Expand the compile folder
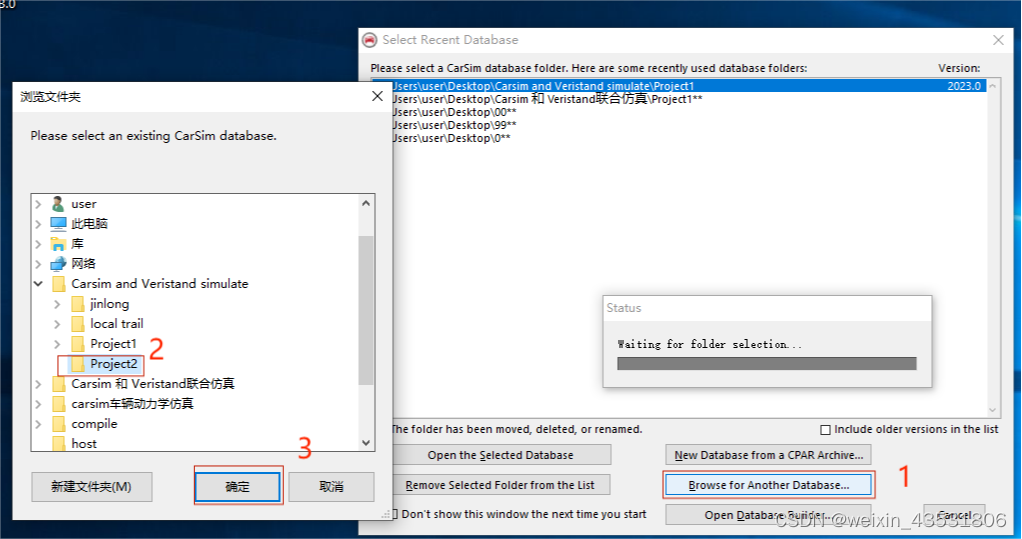Screen dimensions: 1022x539 point(38,424)
